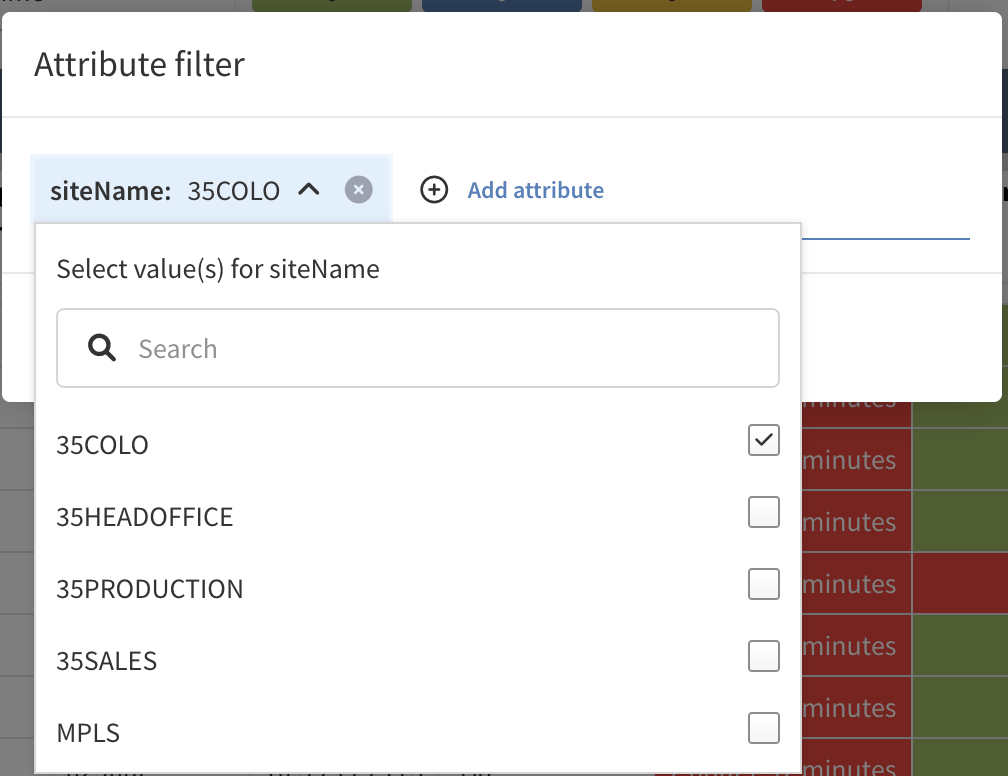The width and height of the screenshot is (1008, 776).
Task: Check the MPLS checkbox
Action: (764, 728)
